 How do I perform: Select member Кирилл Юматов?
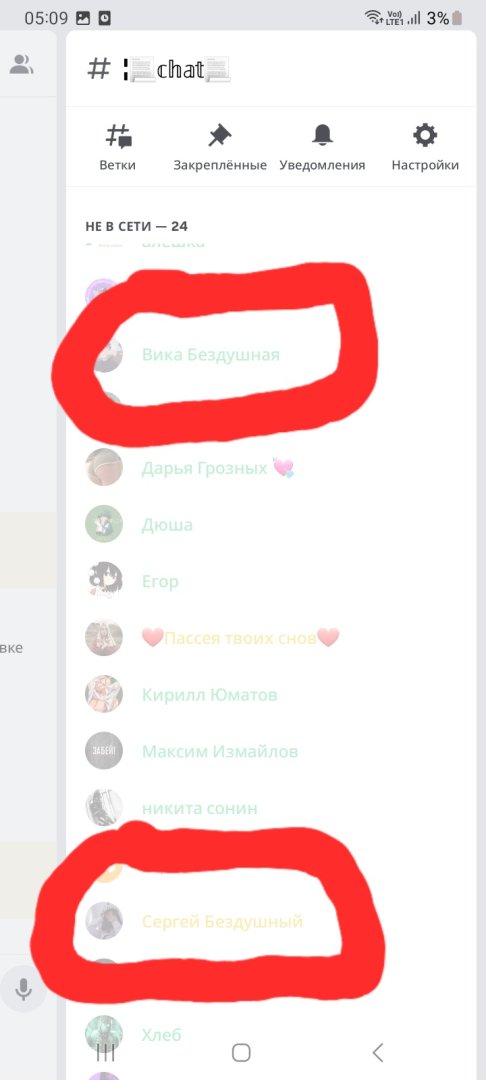(x=273, y=694)
